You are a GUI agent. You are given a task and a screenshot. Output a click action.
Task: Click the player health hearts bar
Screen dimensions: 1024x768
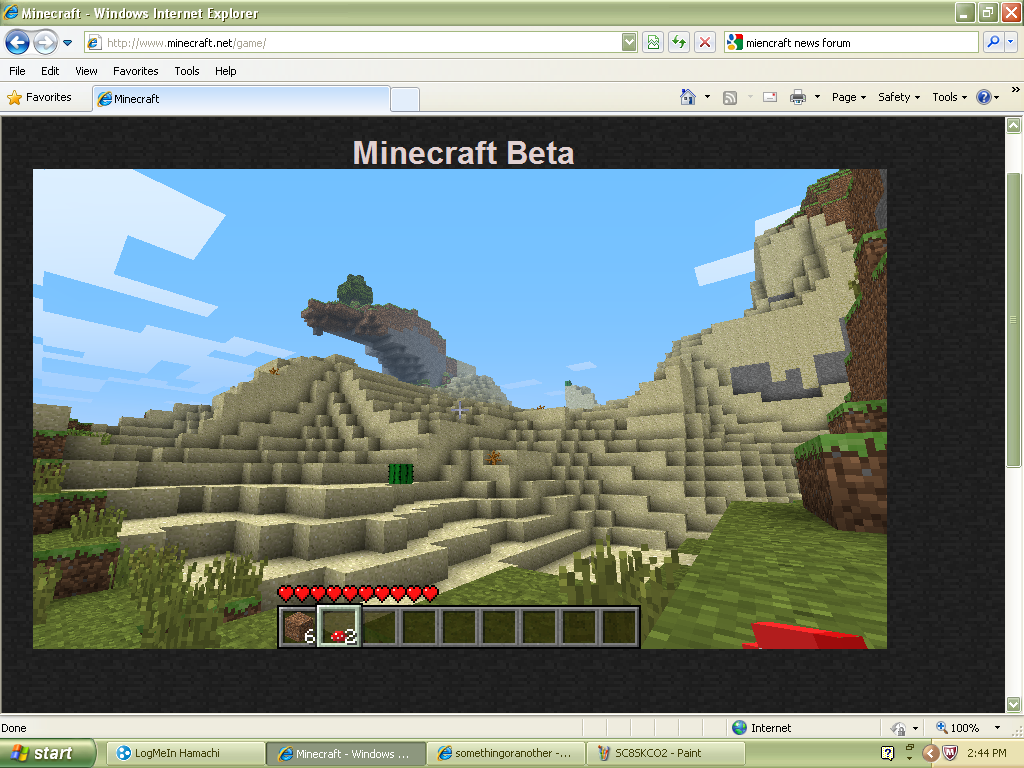357,594
